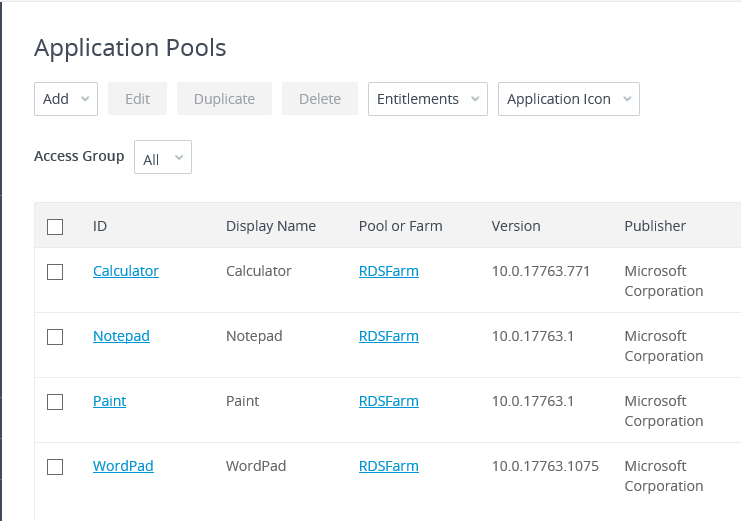Click the Delete button

(x=320, y=99)
